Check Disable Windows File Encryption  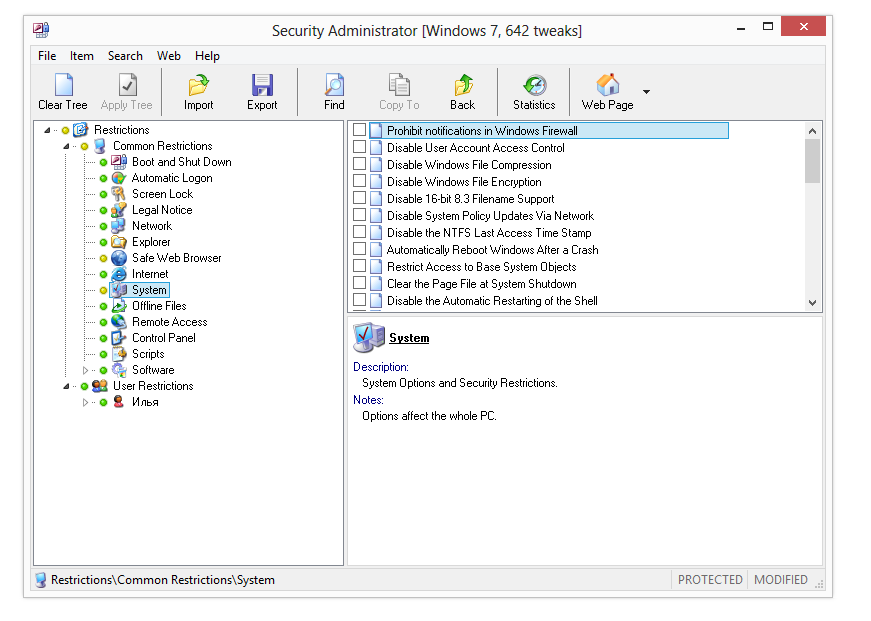(x=359, y=181)
